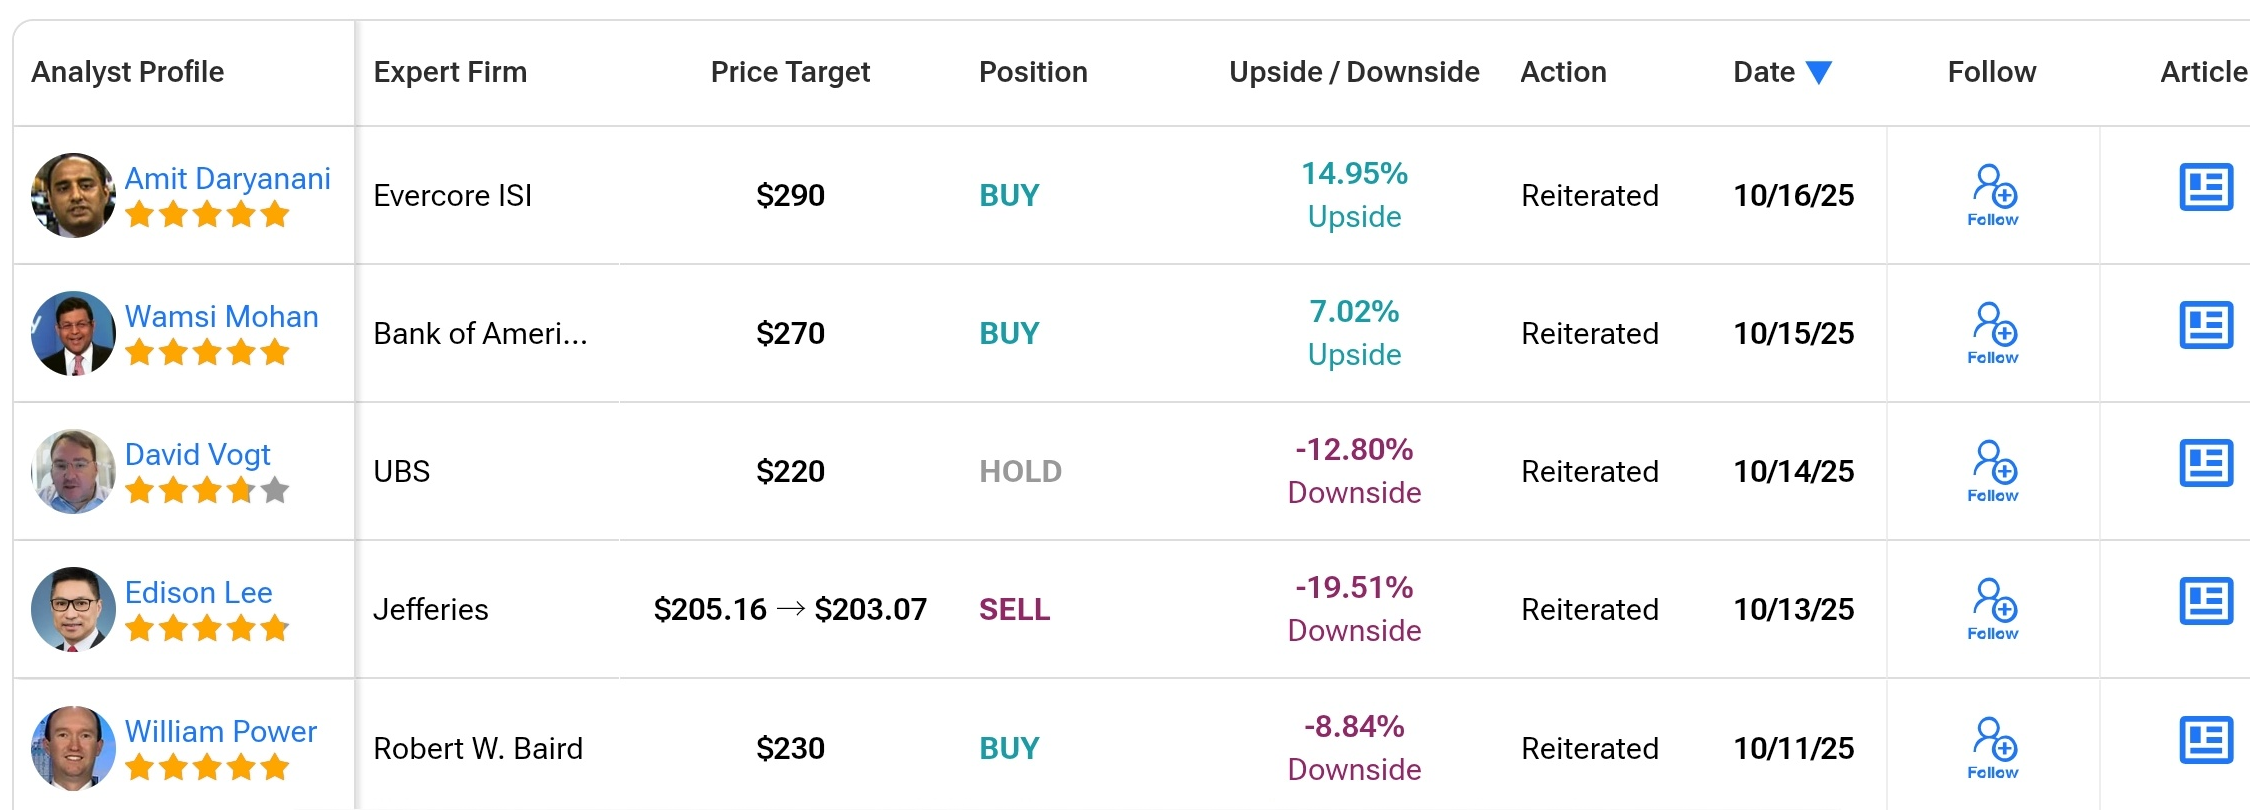Click the Price Target column header
This screenshot has width=2250, height=810.
pos(790,72)
